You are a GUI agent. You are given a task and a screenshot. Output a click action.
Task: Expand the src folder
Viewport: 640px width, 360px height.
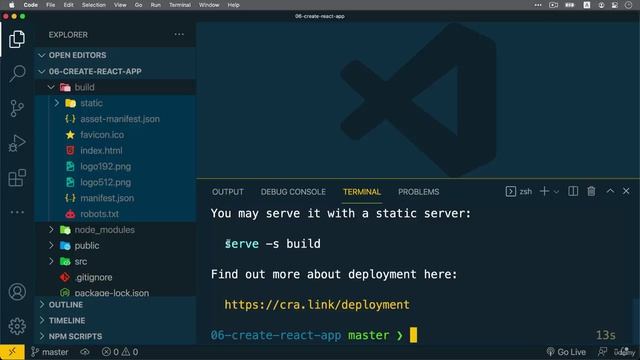(116, 262)
